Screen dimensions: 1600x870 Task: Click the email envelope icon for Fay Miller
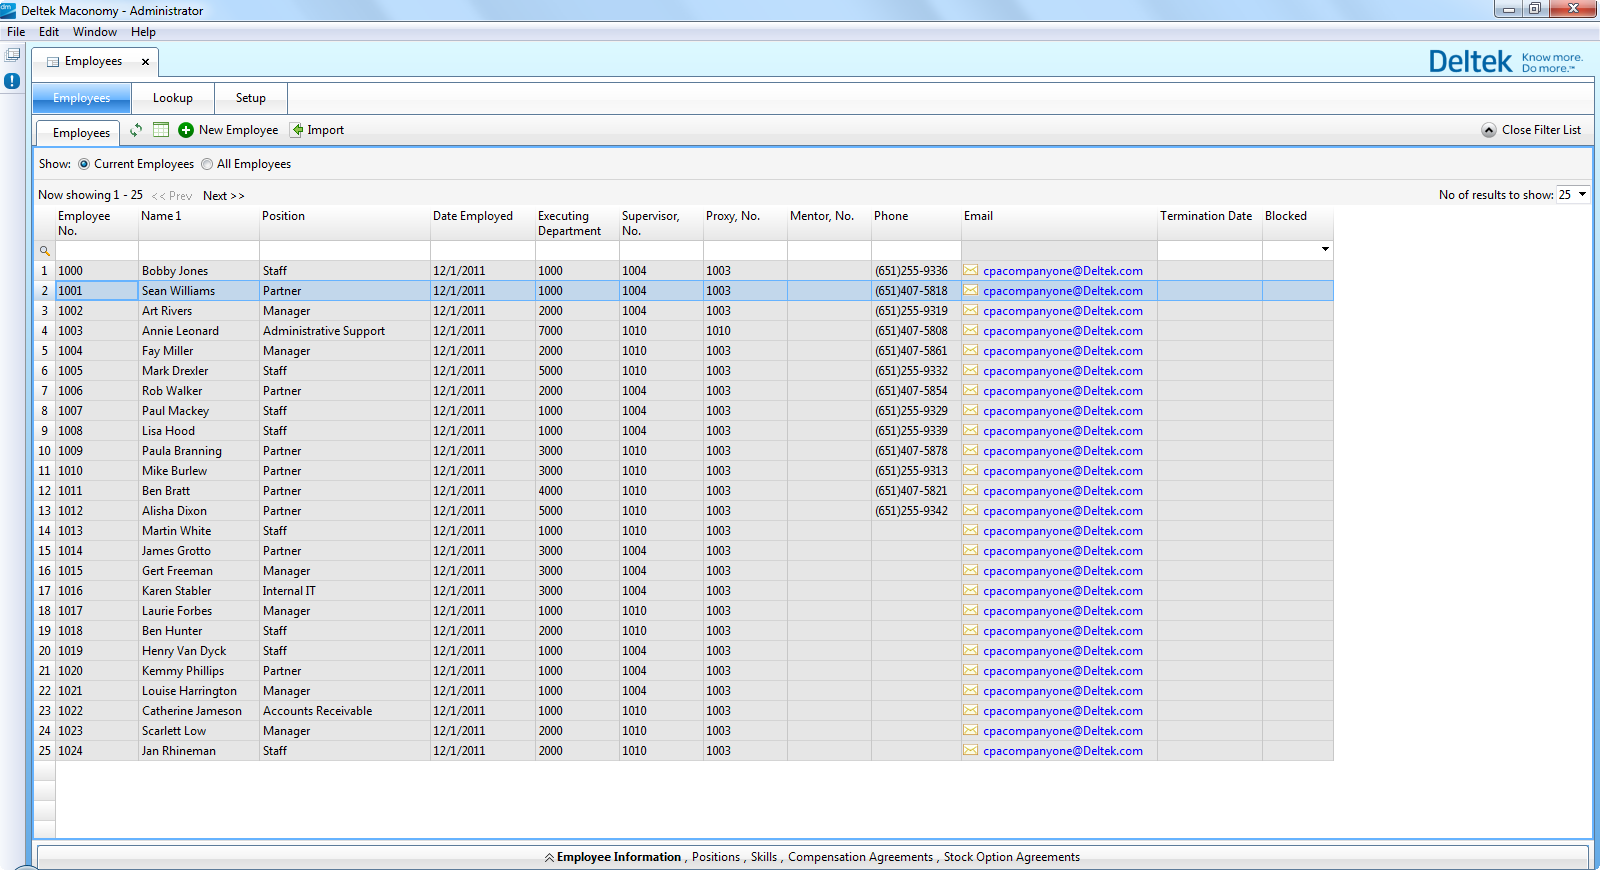point(971,350)
